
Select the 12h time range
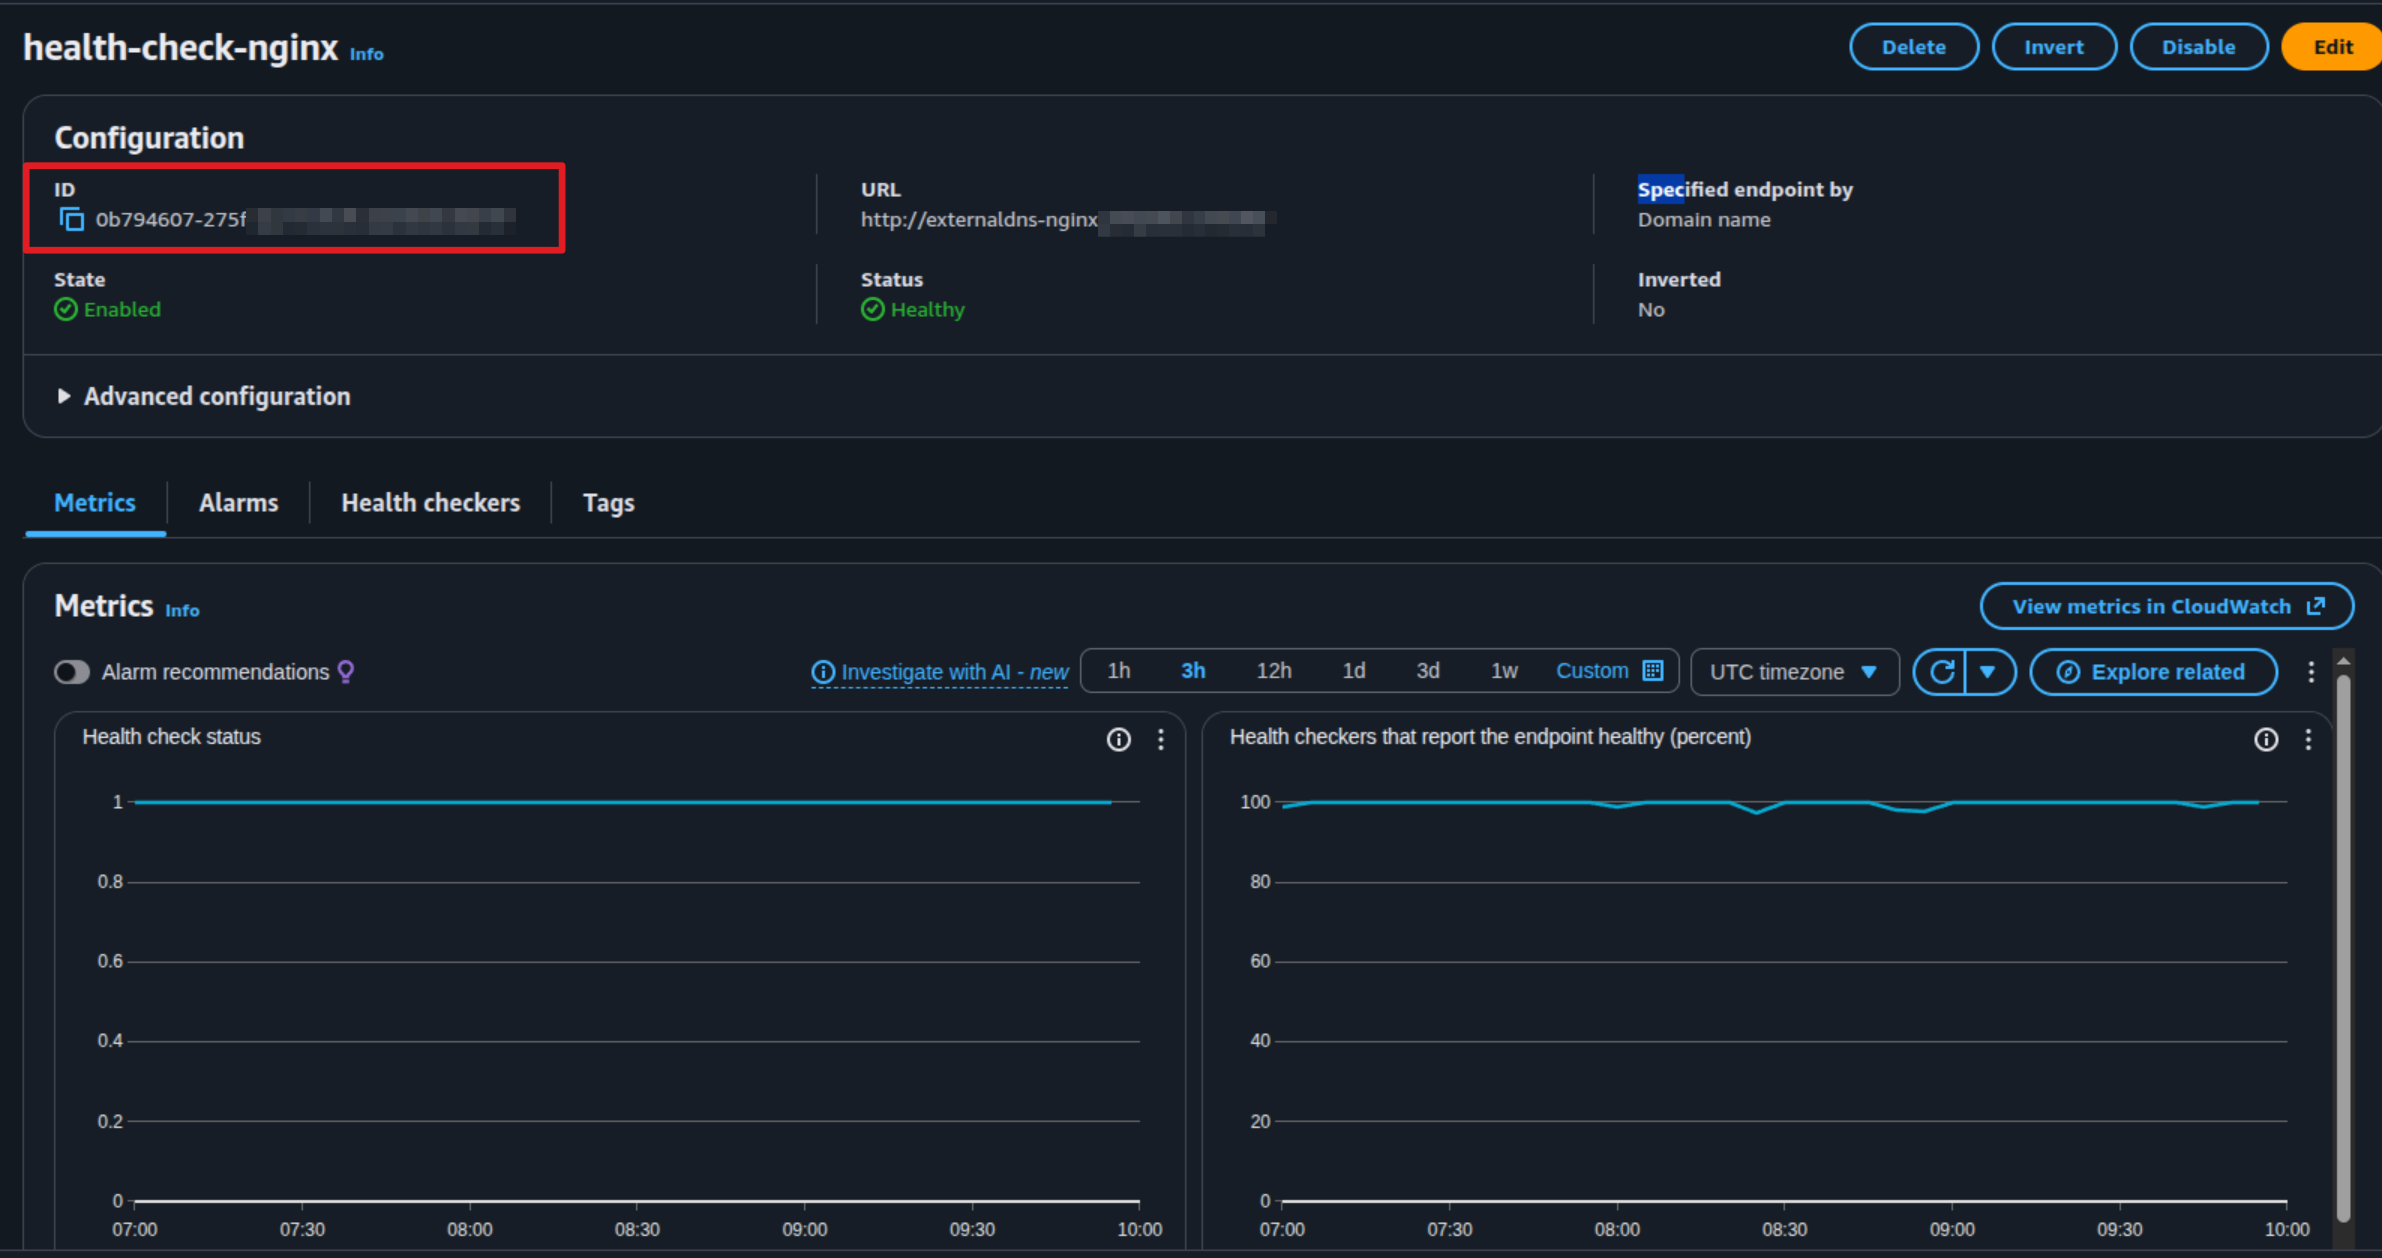pyautogui.click(x=1273, y=671)
